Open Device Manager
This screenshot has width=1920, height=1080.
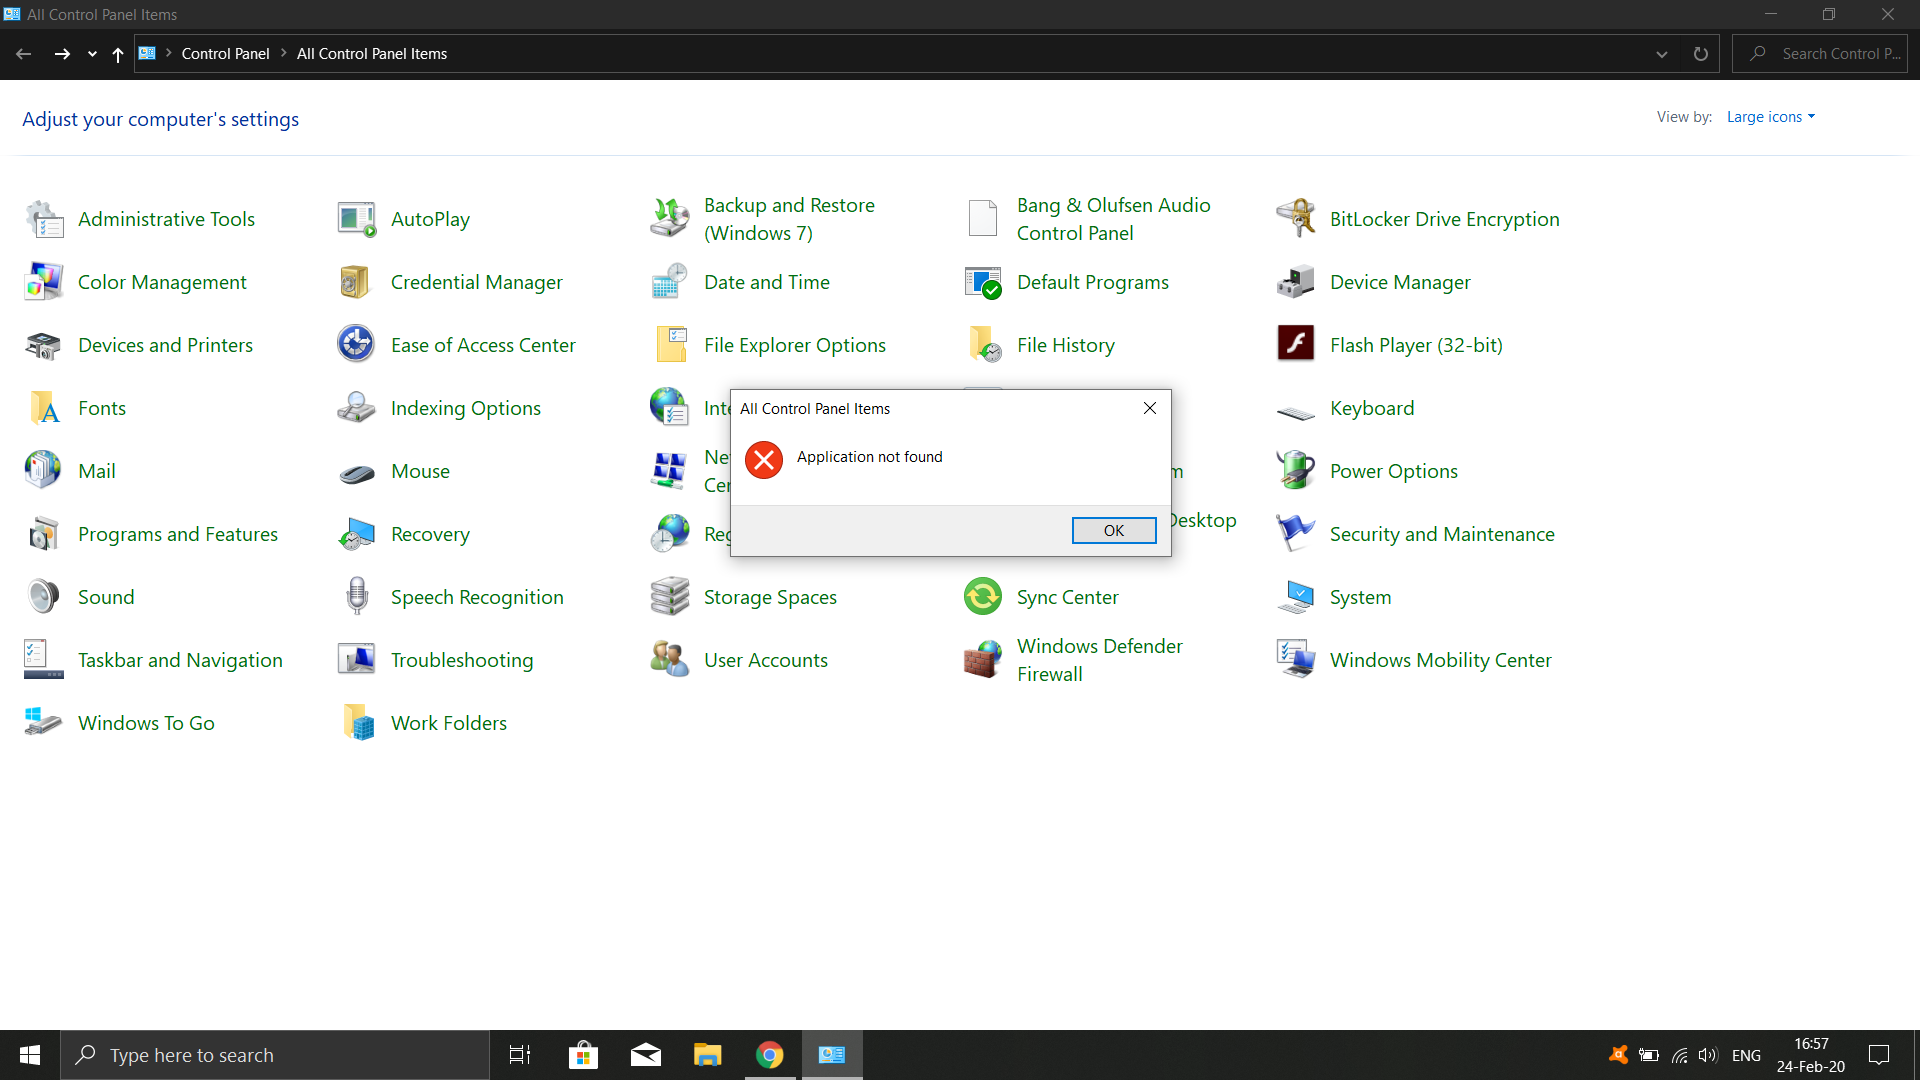1399,282
